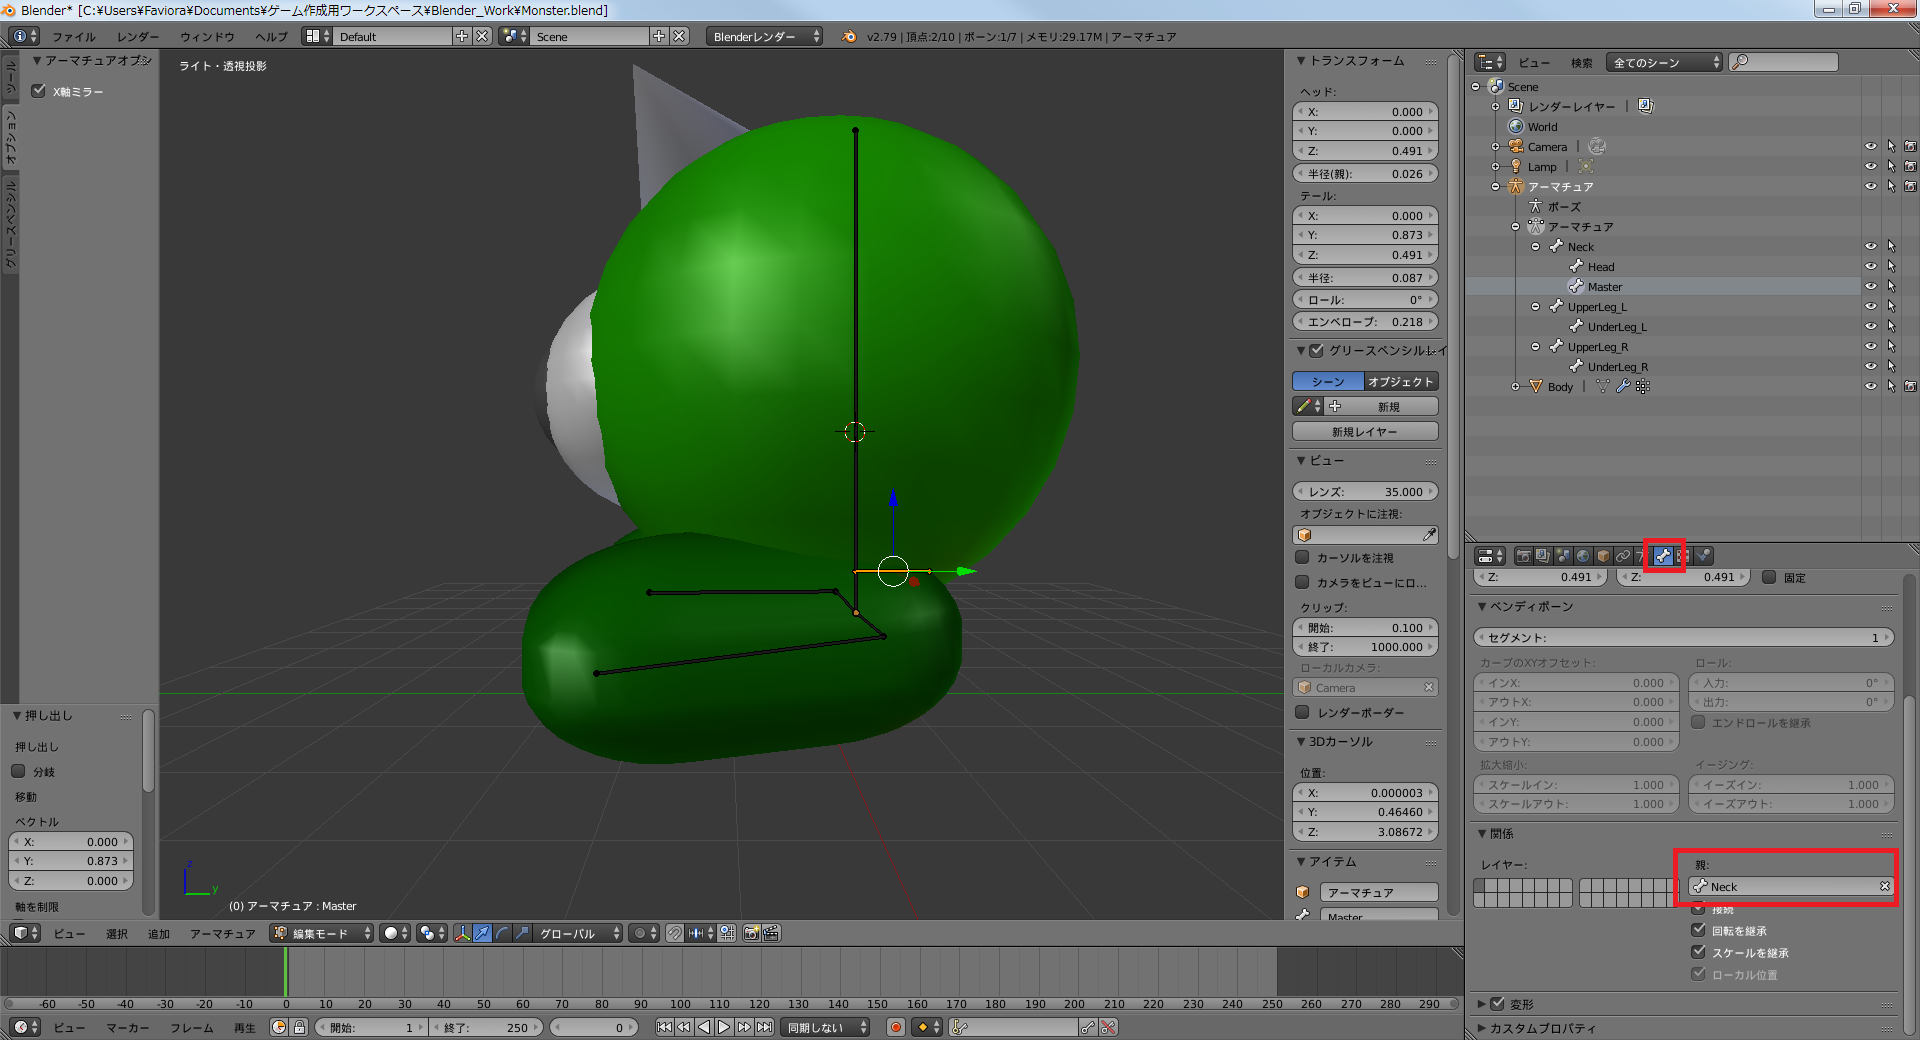The width and height of the screenshot is (1920, 1040).
Task: Select the Head bone in outliner
Action: (x=1600, y=267)
